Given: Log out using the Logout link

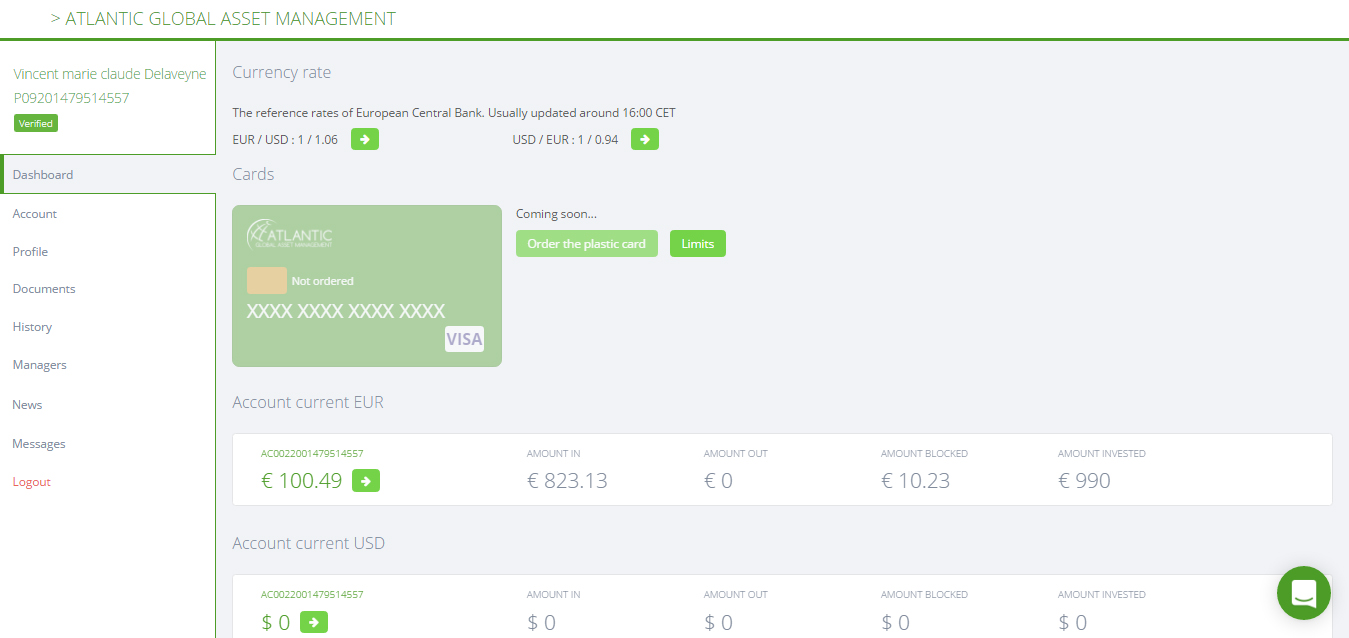Looking at the screenshot, I should click(32, 482).
